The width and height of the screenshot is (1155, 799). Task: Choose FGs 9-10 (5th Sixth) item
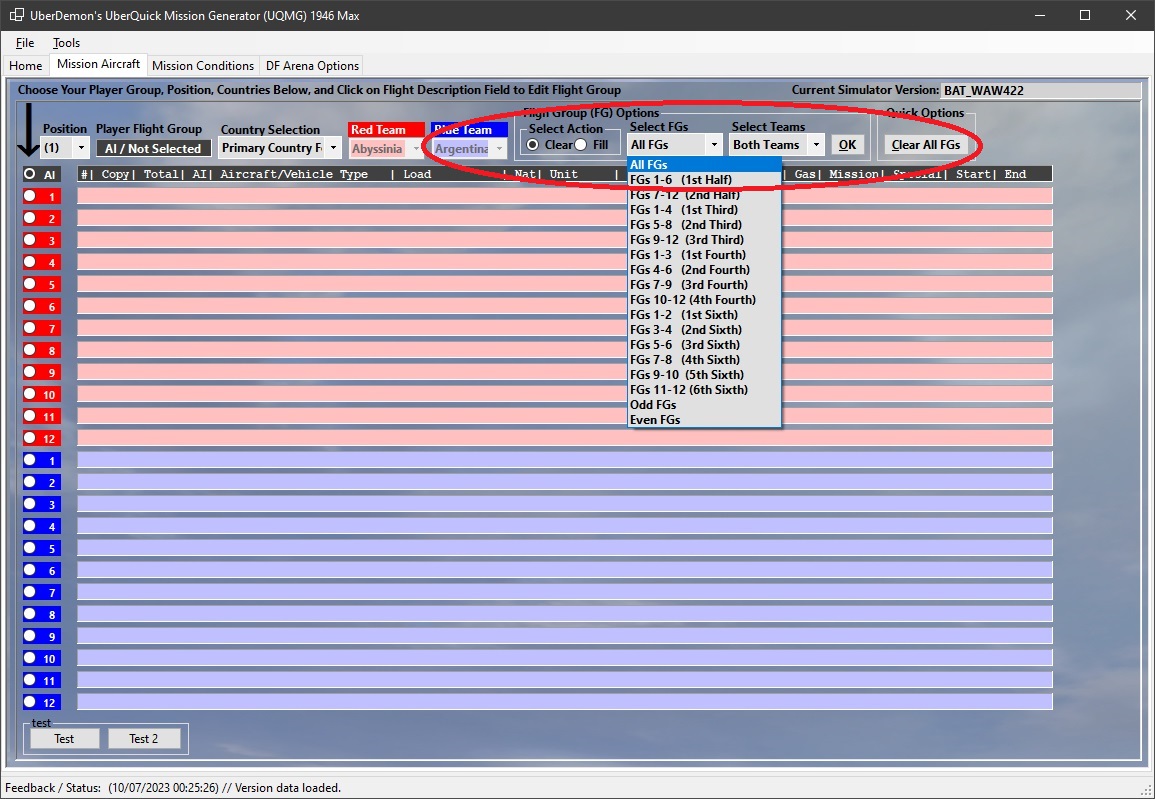[x=704, y=375]
